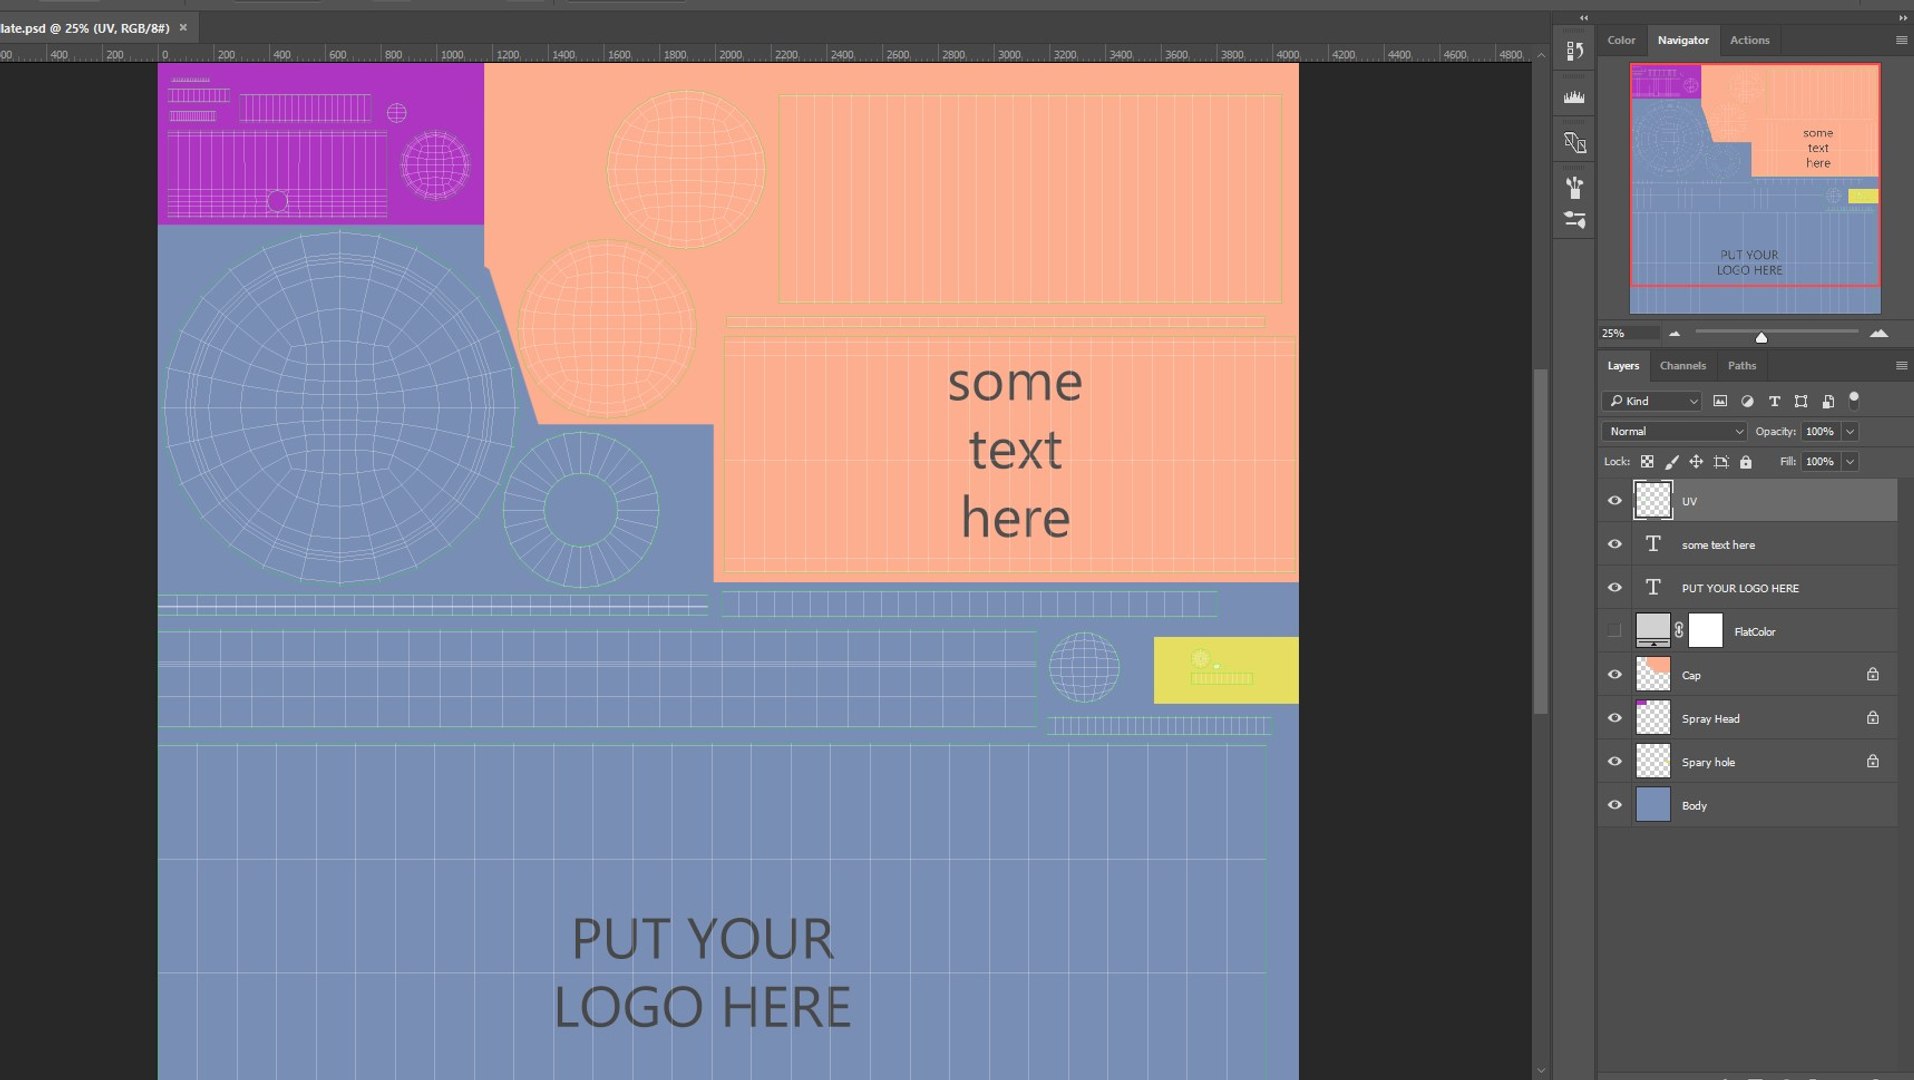Collapse the left icon dock arrows
1914x1080 pixels.
point(1584,17)
